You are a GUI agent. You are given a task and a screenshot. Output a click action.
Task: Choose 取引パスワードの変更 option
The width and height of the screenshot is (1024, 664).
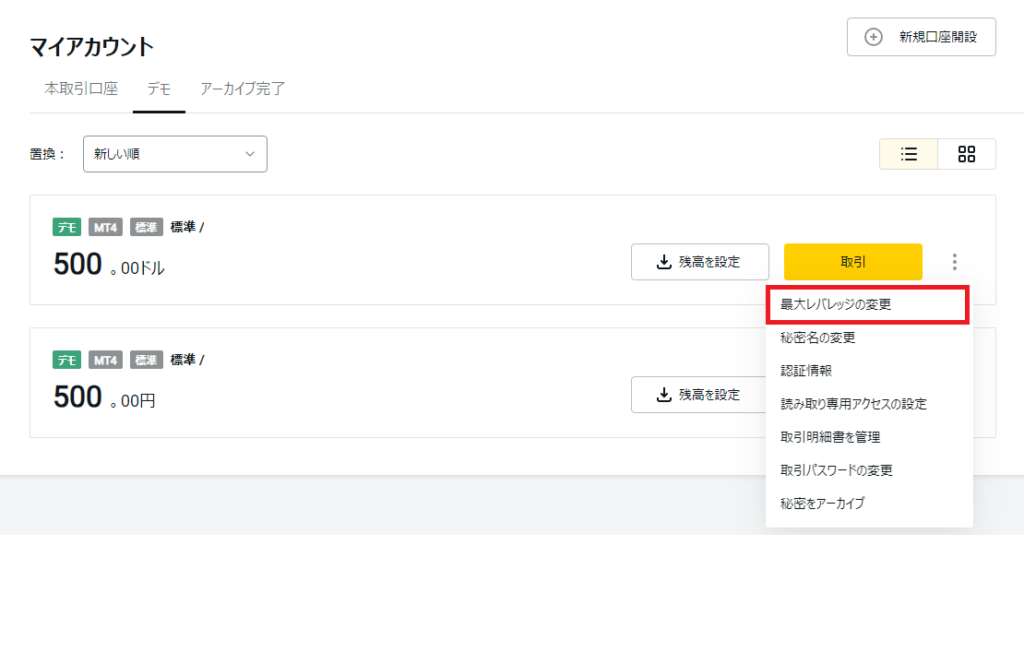pos(836,470)
